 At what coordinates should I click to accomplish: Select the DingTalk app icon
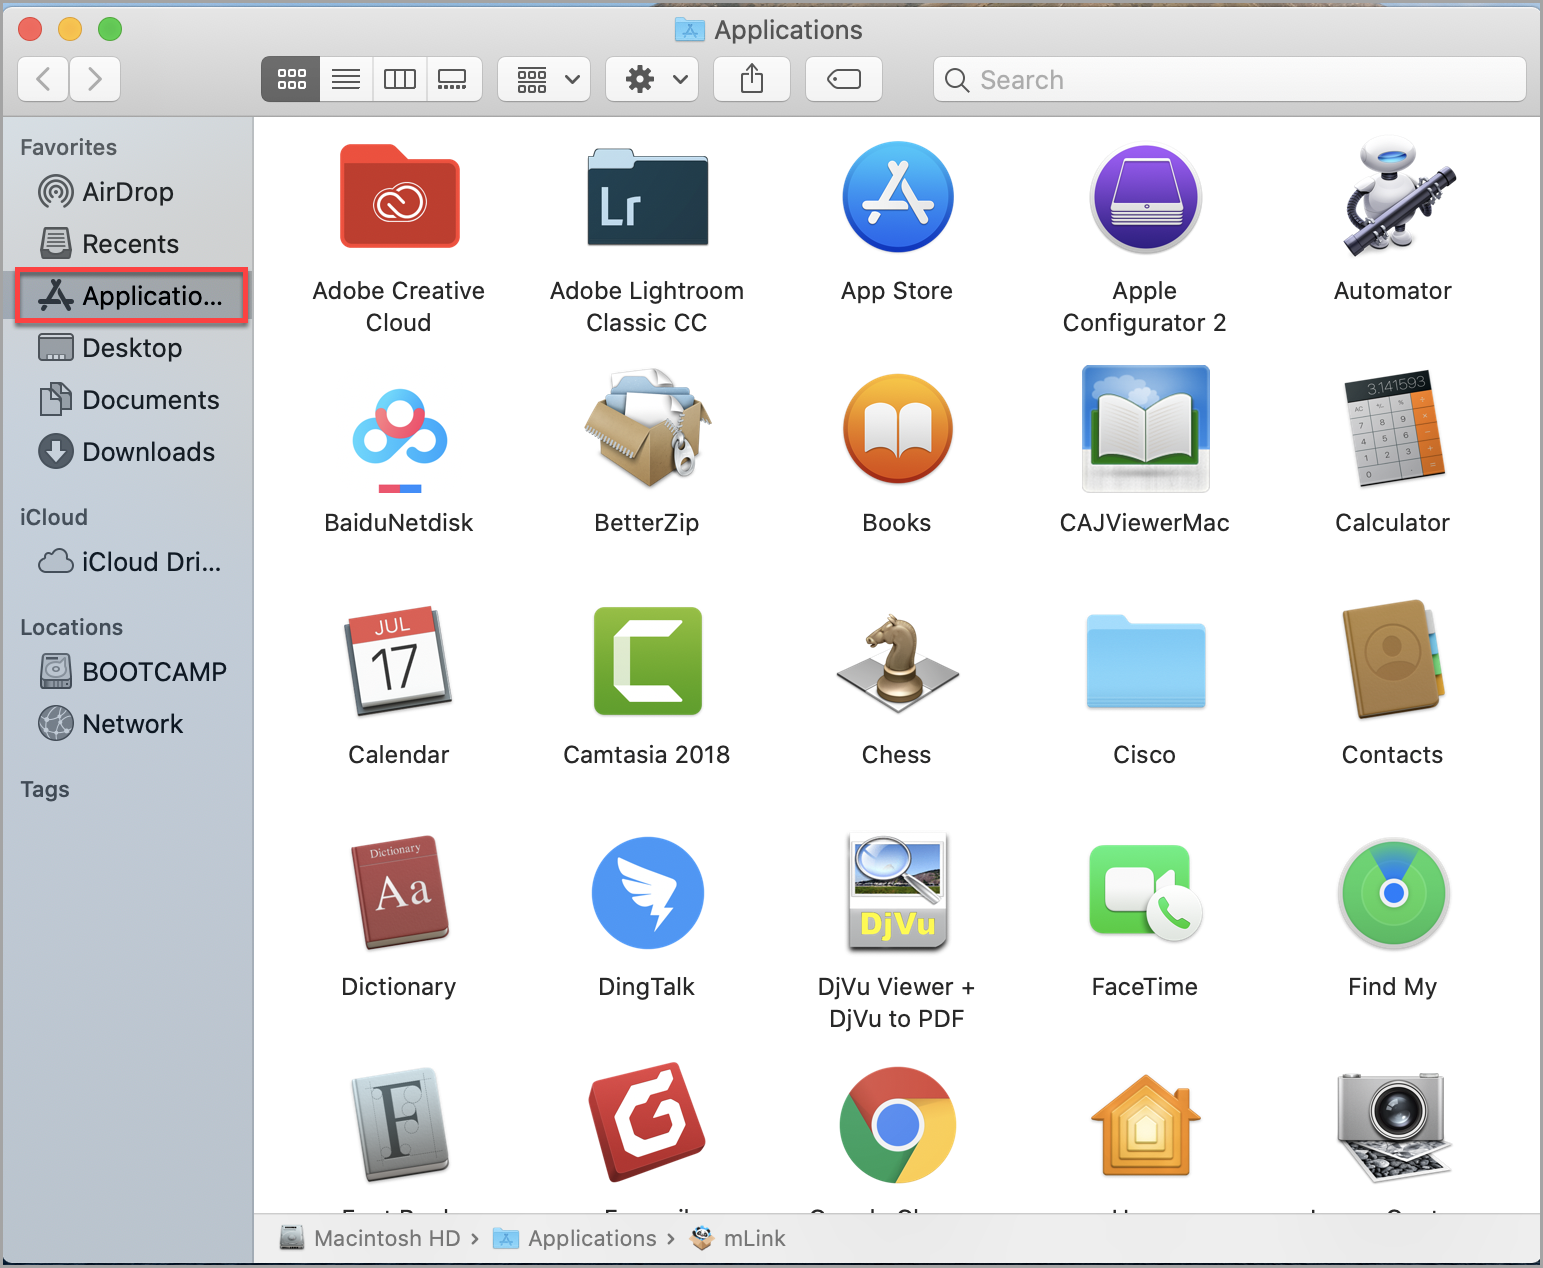point(647,893)
